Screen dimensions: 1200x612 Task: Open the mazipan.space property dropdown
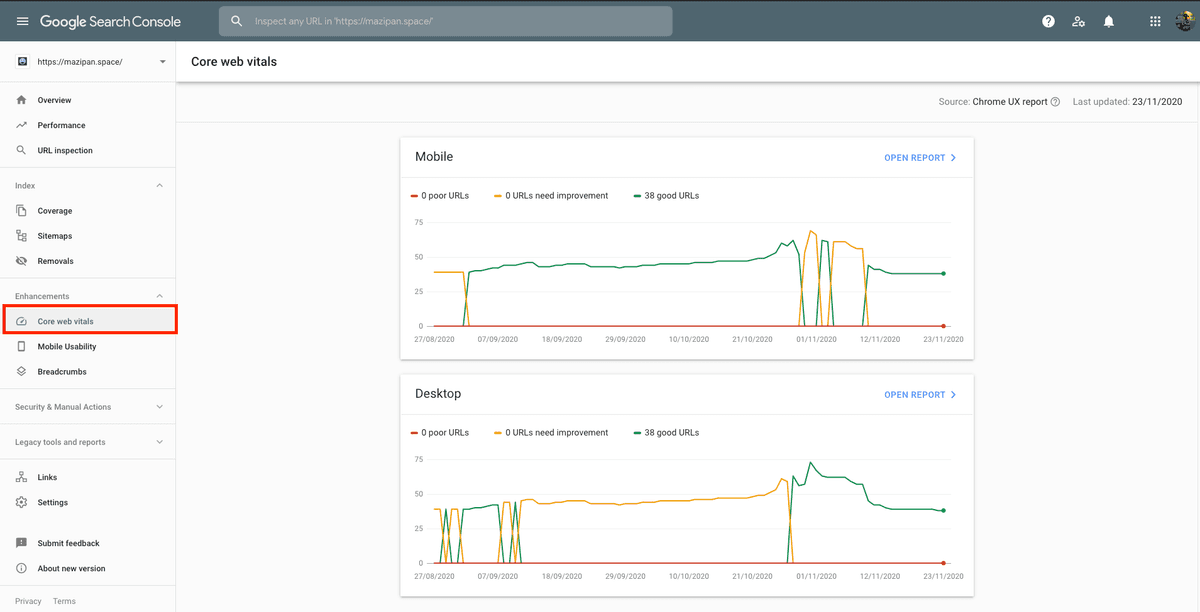click(x=92, y=62)
